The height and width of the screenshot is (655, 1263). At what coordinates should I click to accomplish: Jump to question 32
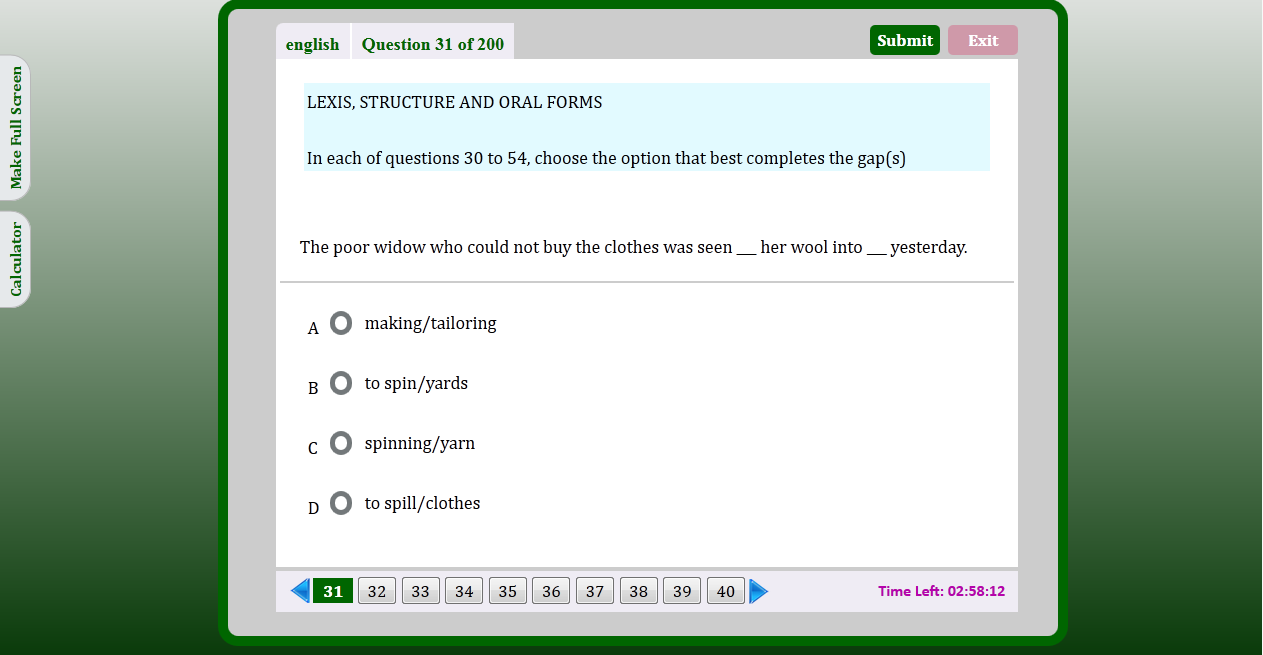[376, 591]
